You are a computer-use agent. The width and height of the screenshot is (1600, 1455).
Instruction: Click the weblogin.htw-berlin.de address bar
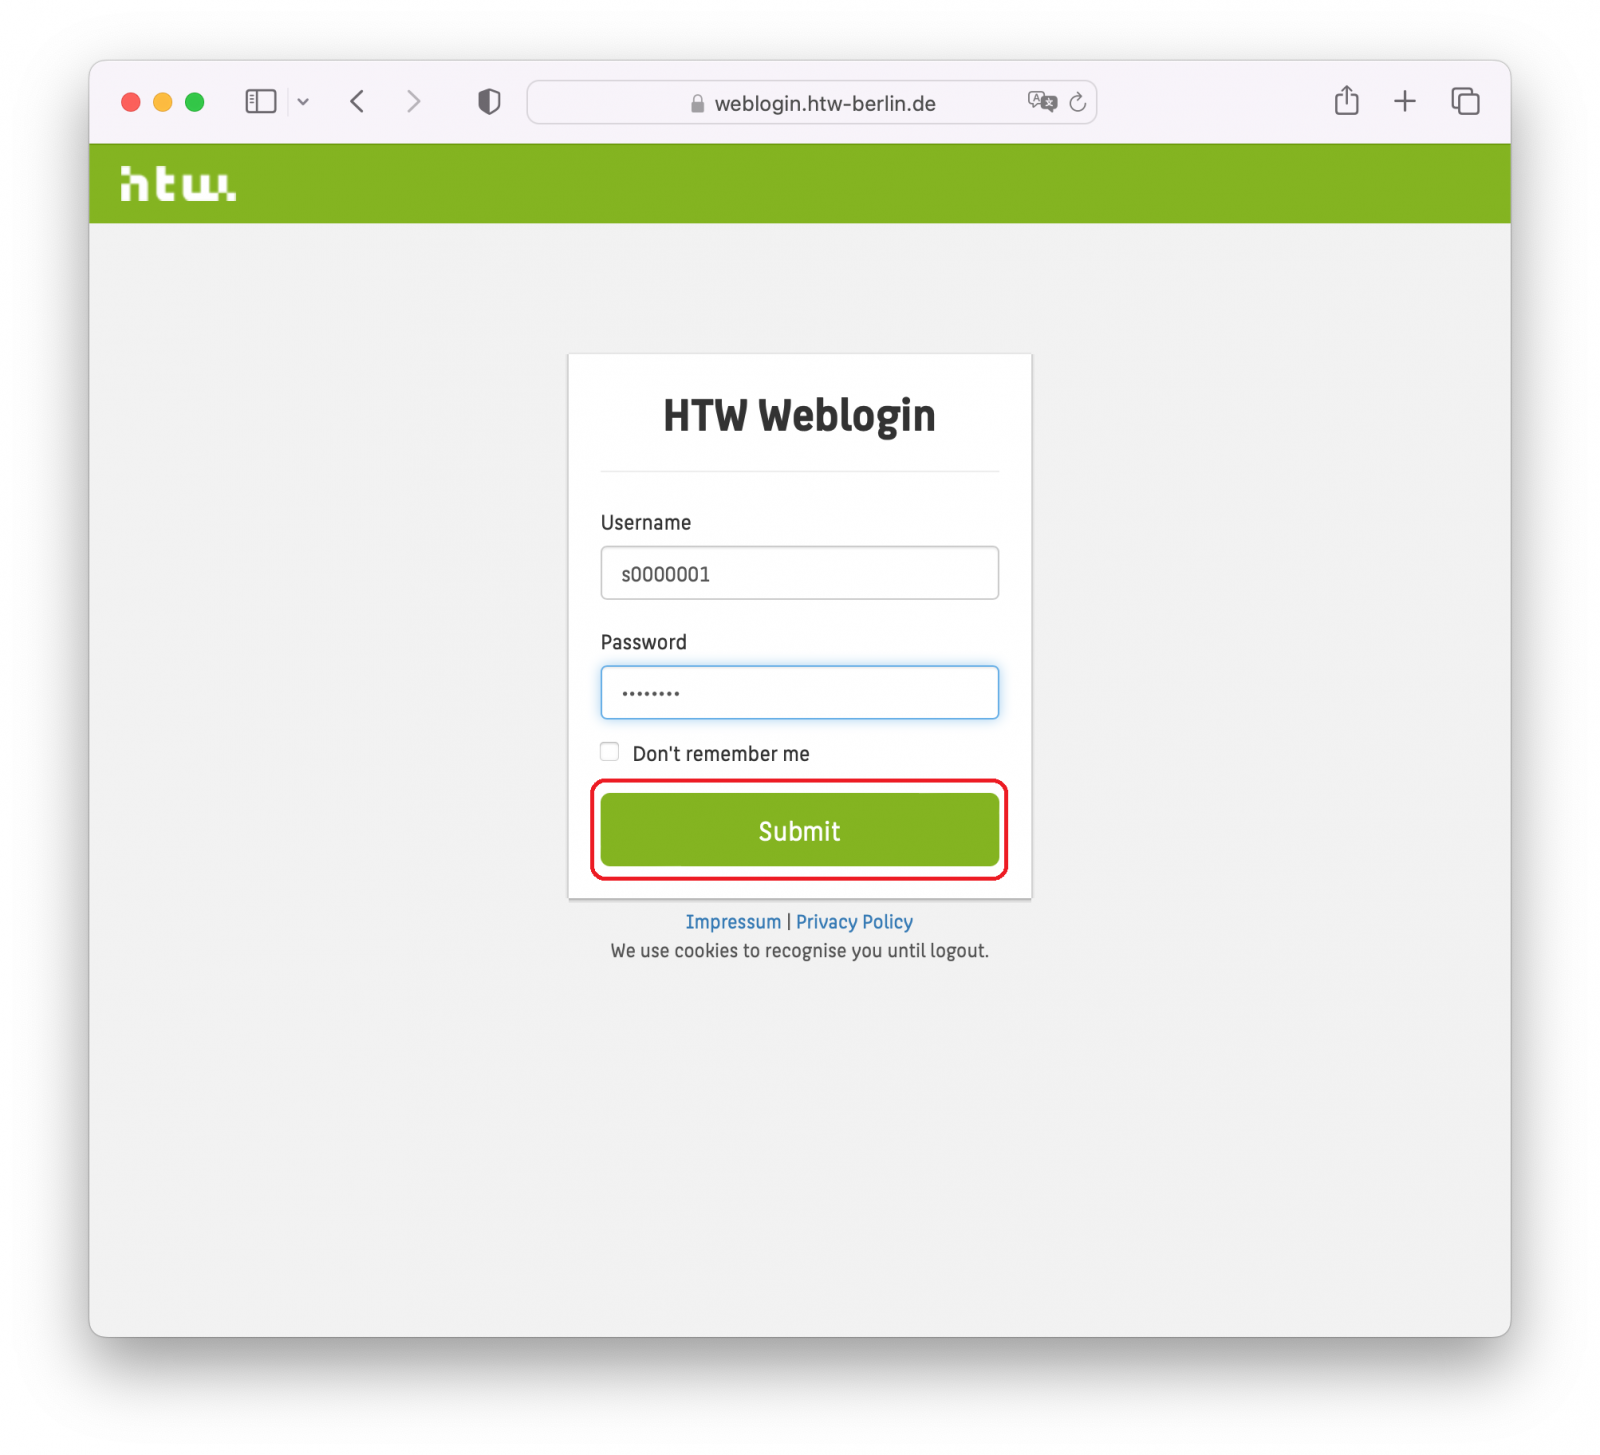[x=811, y=102]
